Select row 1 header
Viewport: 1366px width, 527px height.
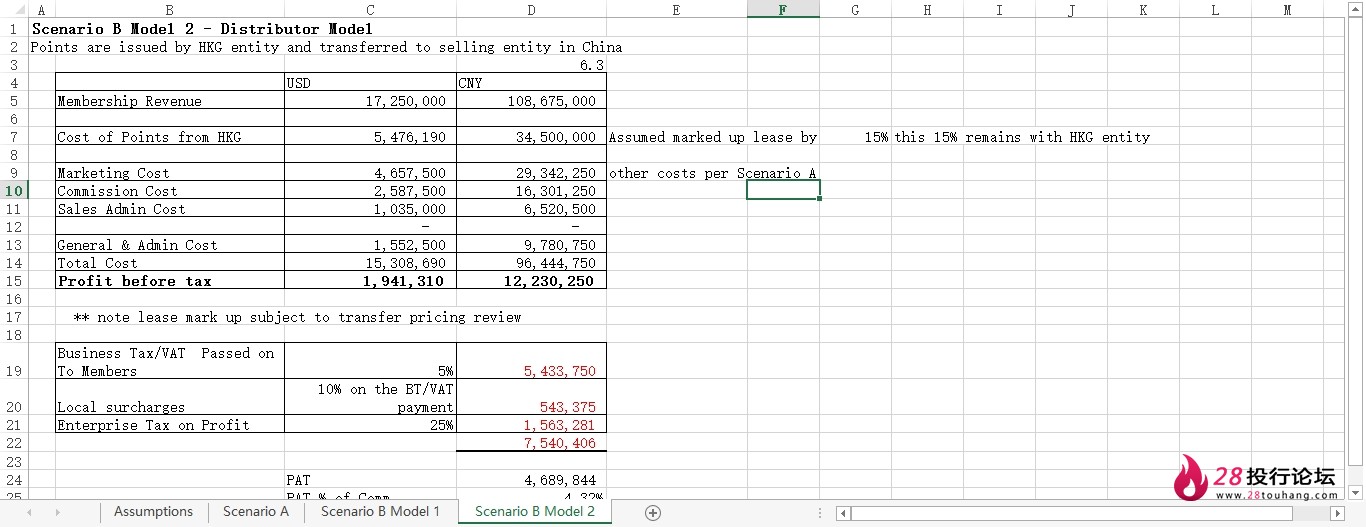[13, 29]
